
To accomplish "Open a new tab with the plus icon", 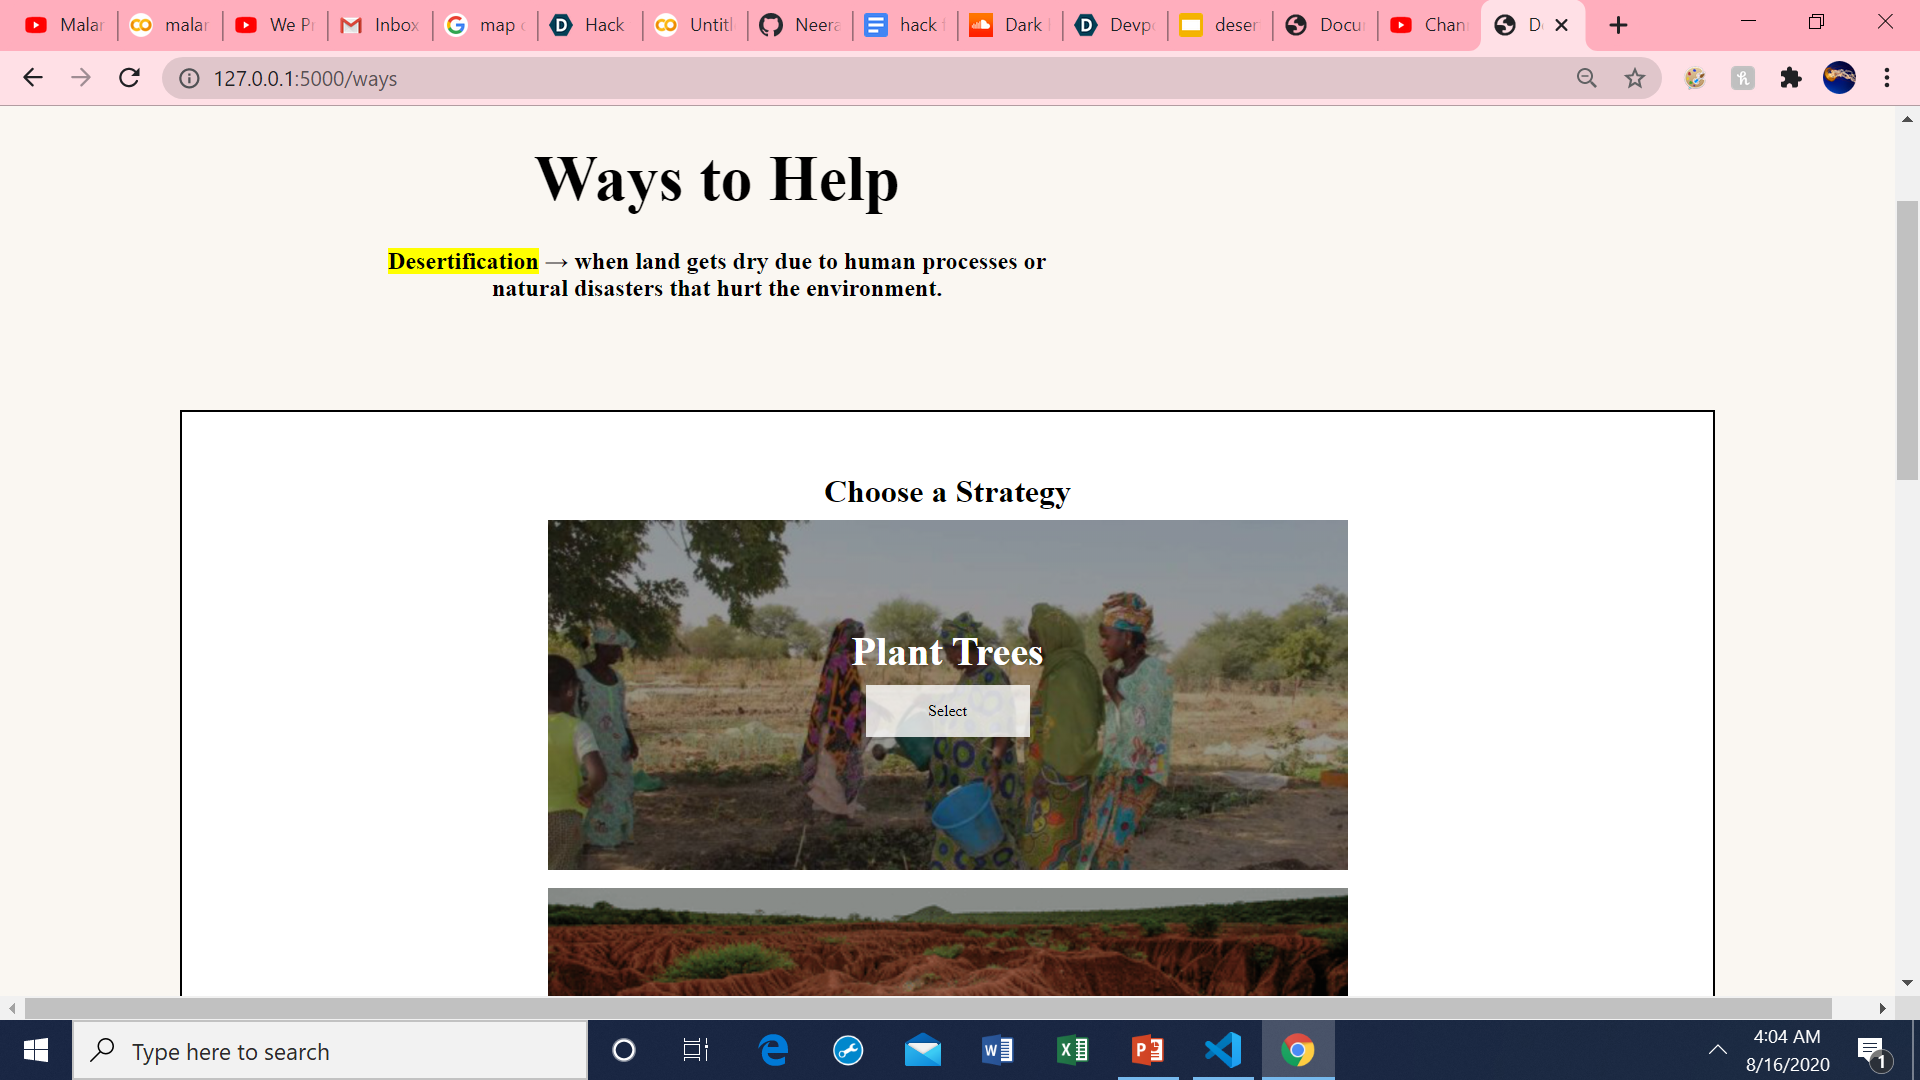I will pyautogui.click(x=1618, y=25).
